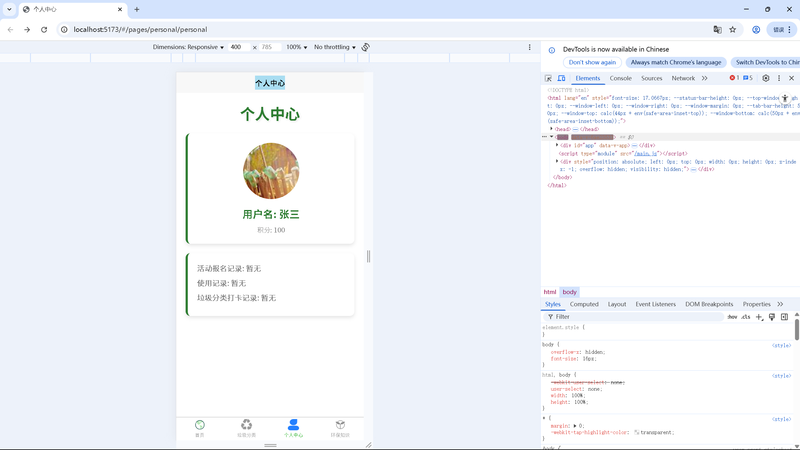
Task: Click Always match Chrome's language button
Action: click(676, 62)
